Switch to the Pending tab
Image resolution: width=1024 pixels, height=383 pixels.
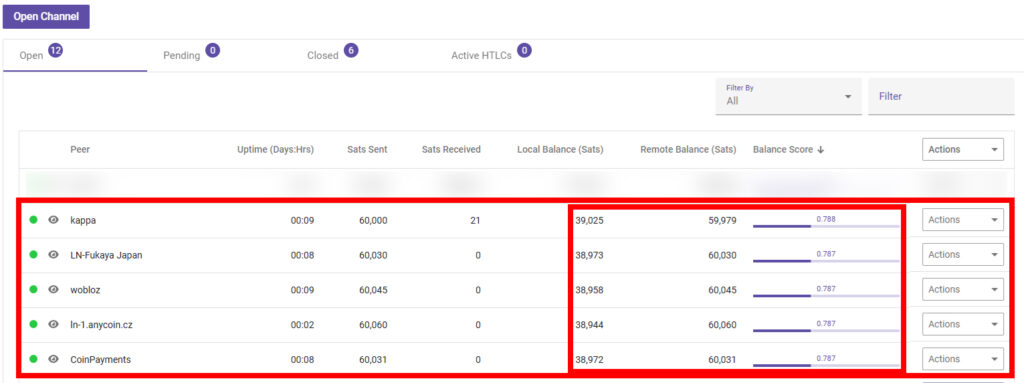[x=182, y=56]
